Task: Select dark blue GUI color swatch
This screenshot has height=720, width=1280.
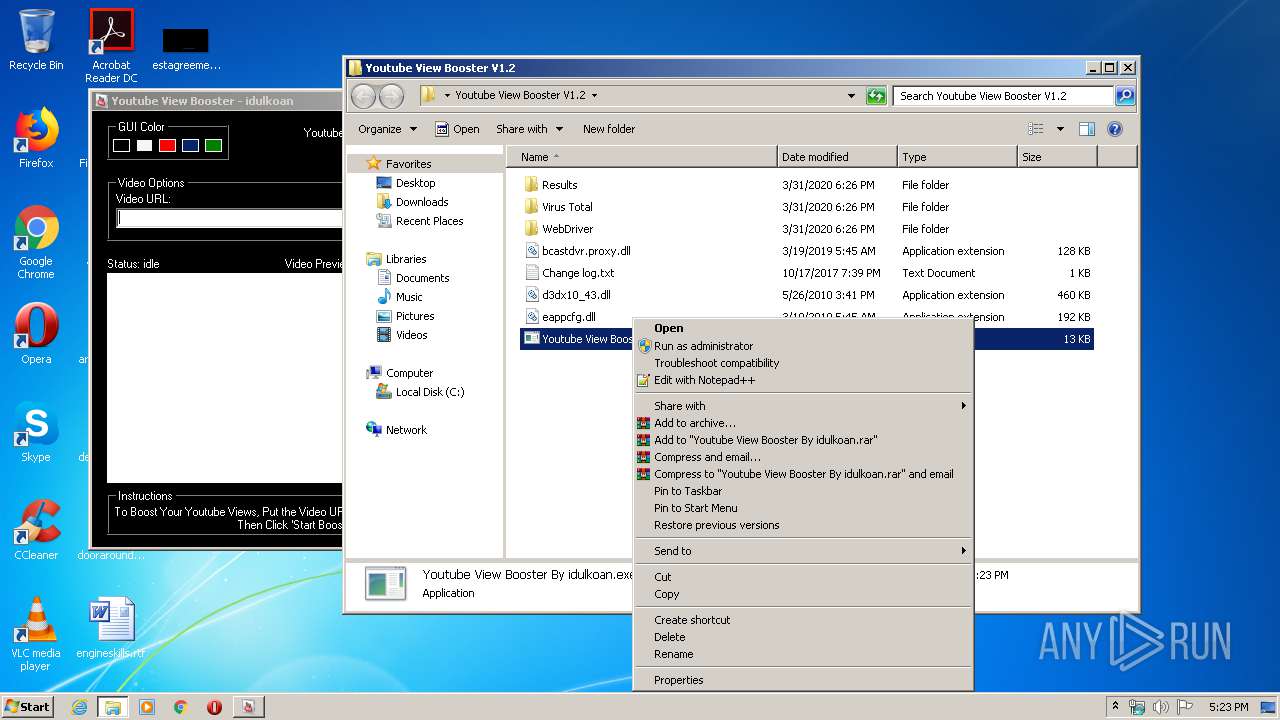Action: [x=190, y=145]
